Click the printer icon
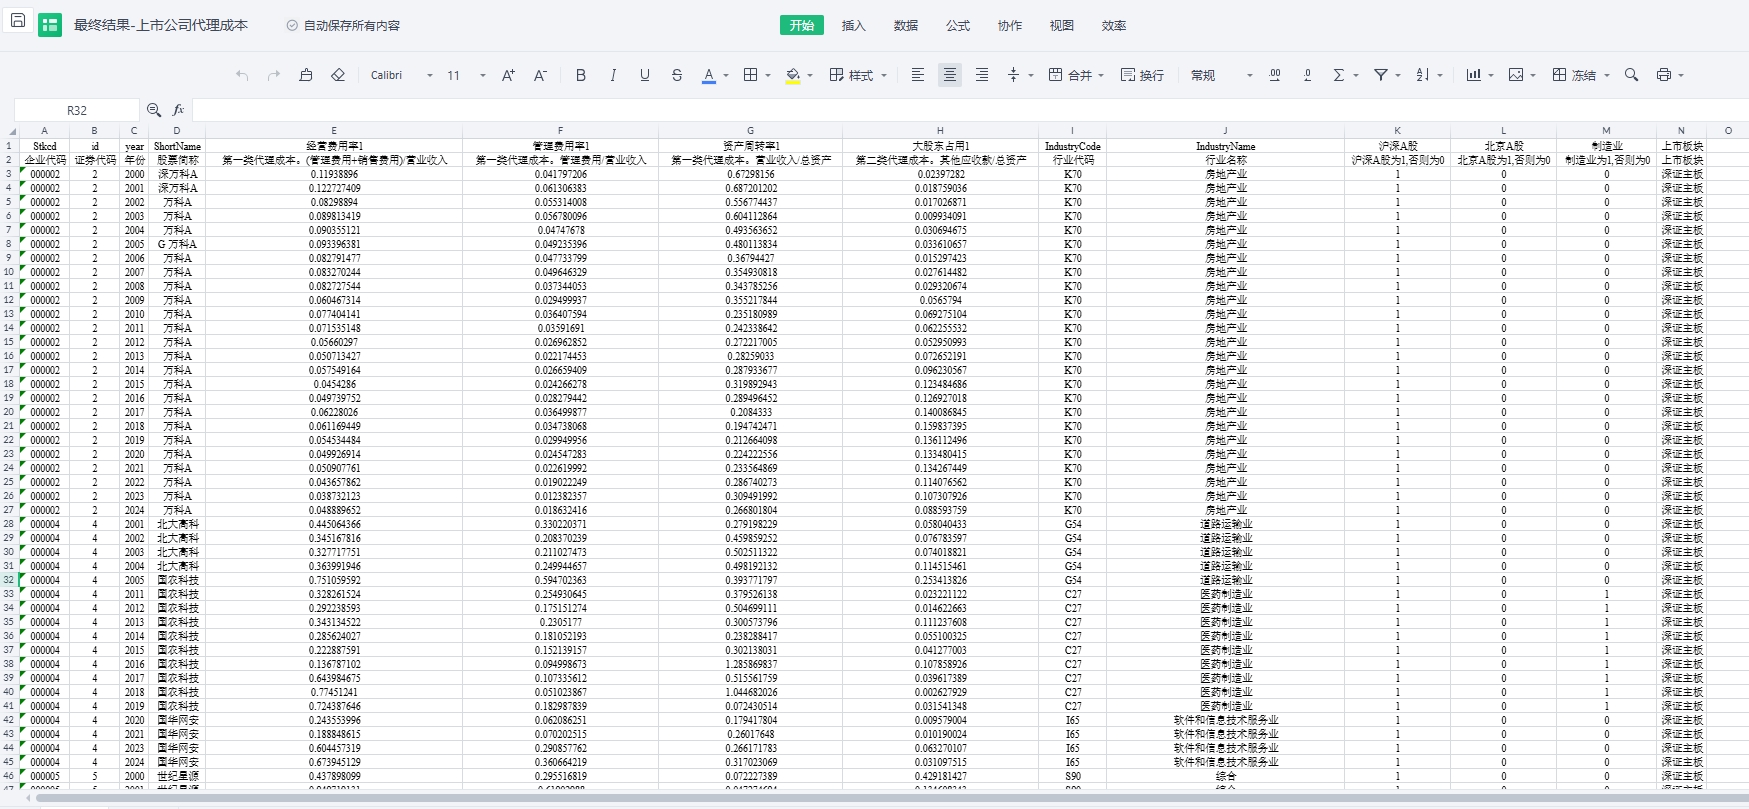 point(1664,75)
